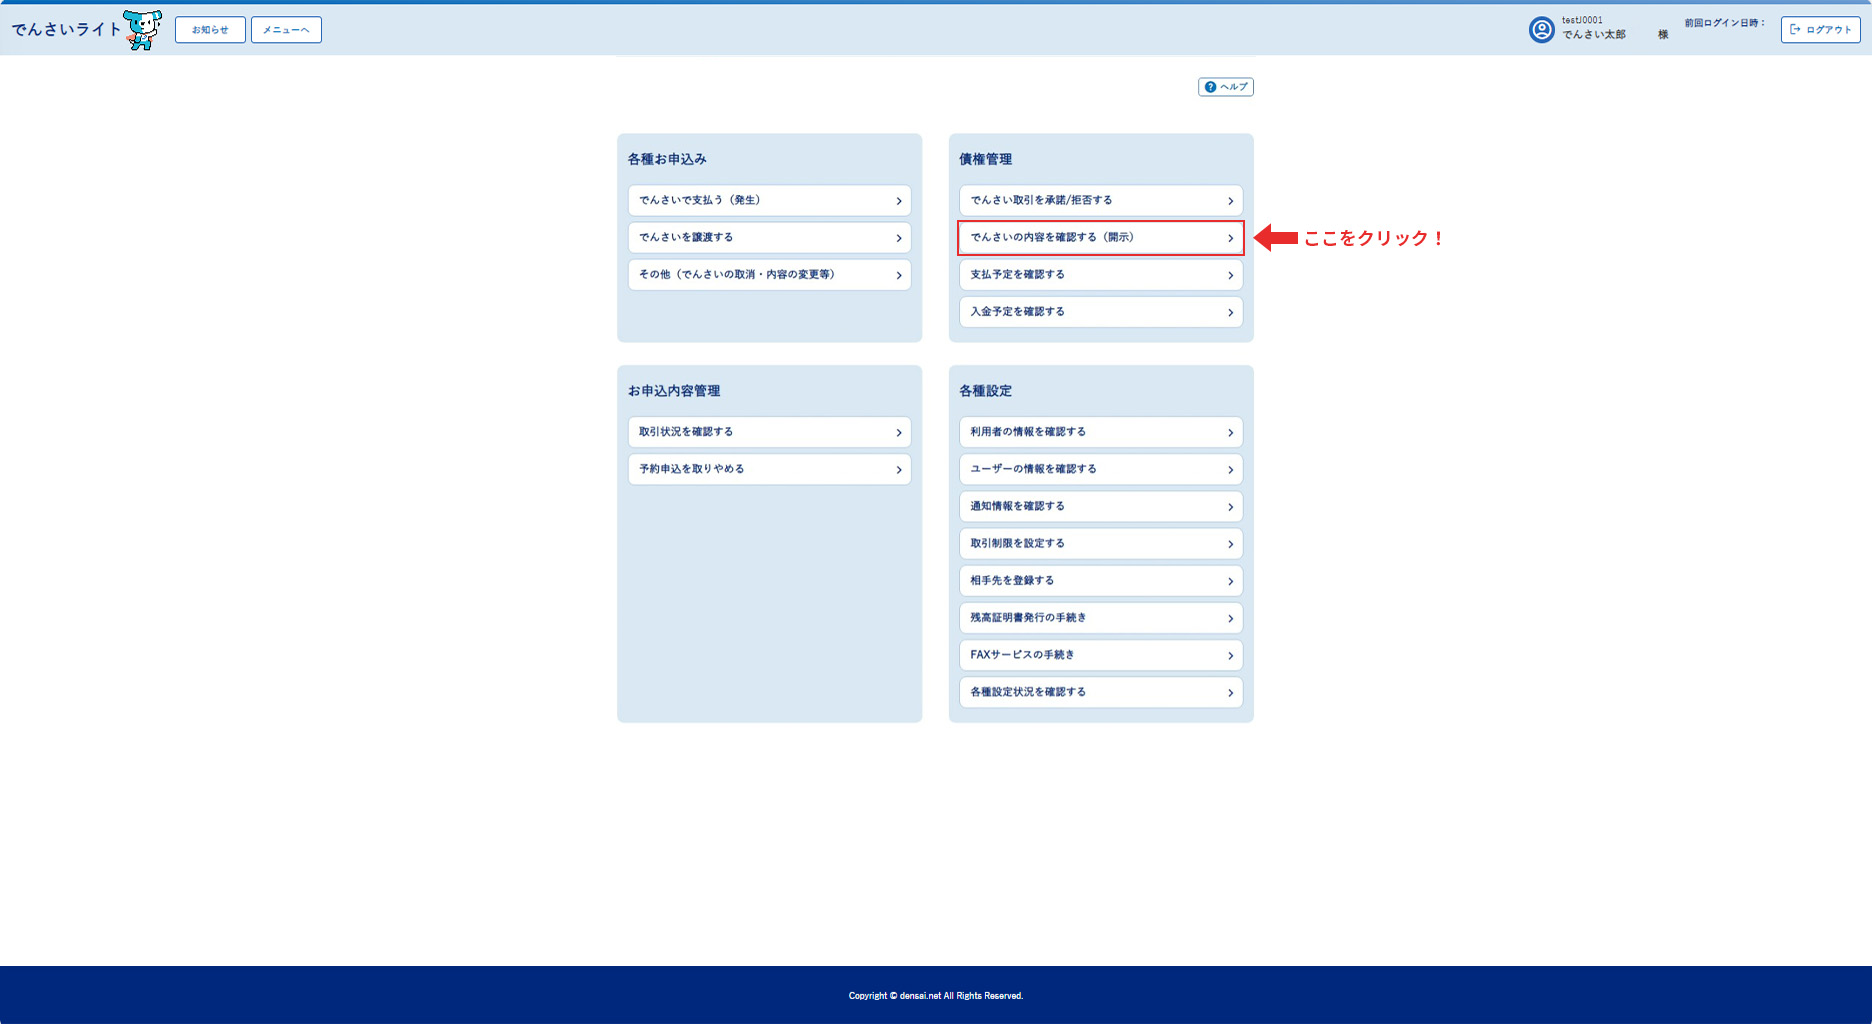Log out with the ログアウト button
Image resolution: width=1872 pixels, height=1024 pixels.
click(x=1820, y=30)
